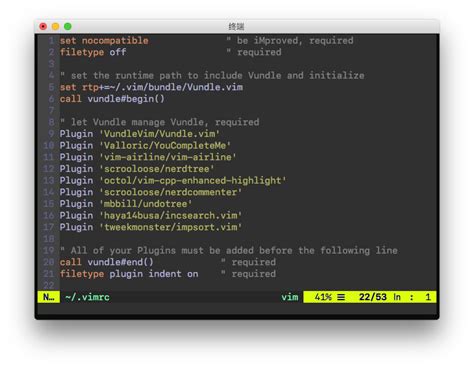Screen dimensions: 474x369
Task: Click the red close window button
Action: (43, 26)
